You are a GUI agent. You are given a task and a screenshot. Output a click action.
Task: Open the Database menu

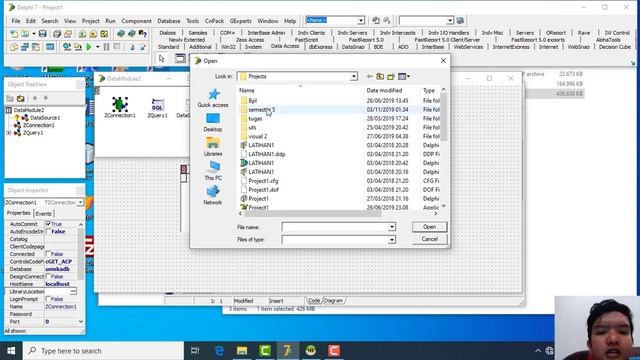point(169,21)
